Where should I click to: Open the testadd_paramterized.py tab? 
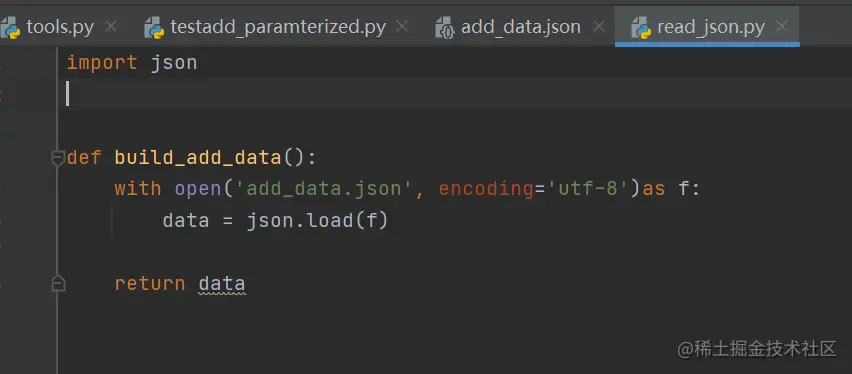pyautogui.click(x=278, y=27)
